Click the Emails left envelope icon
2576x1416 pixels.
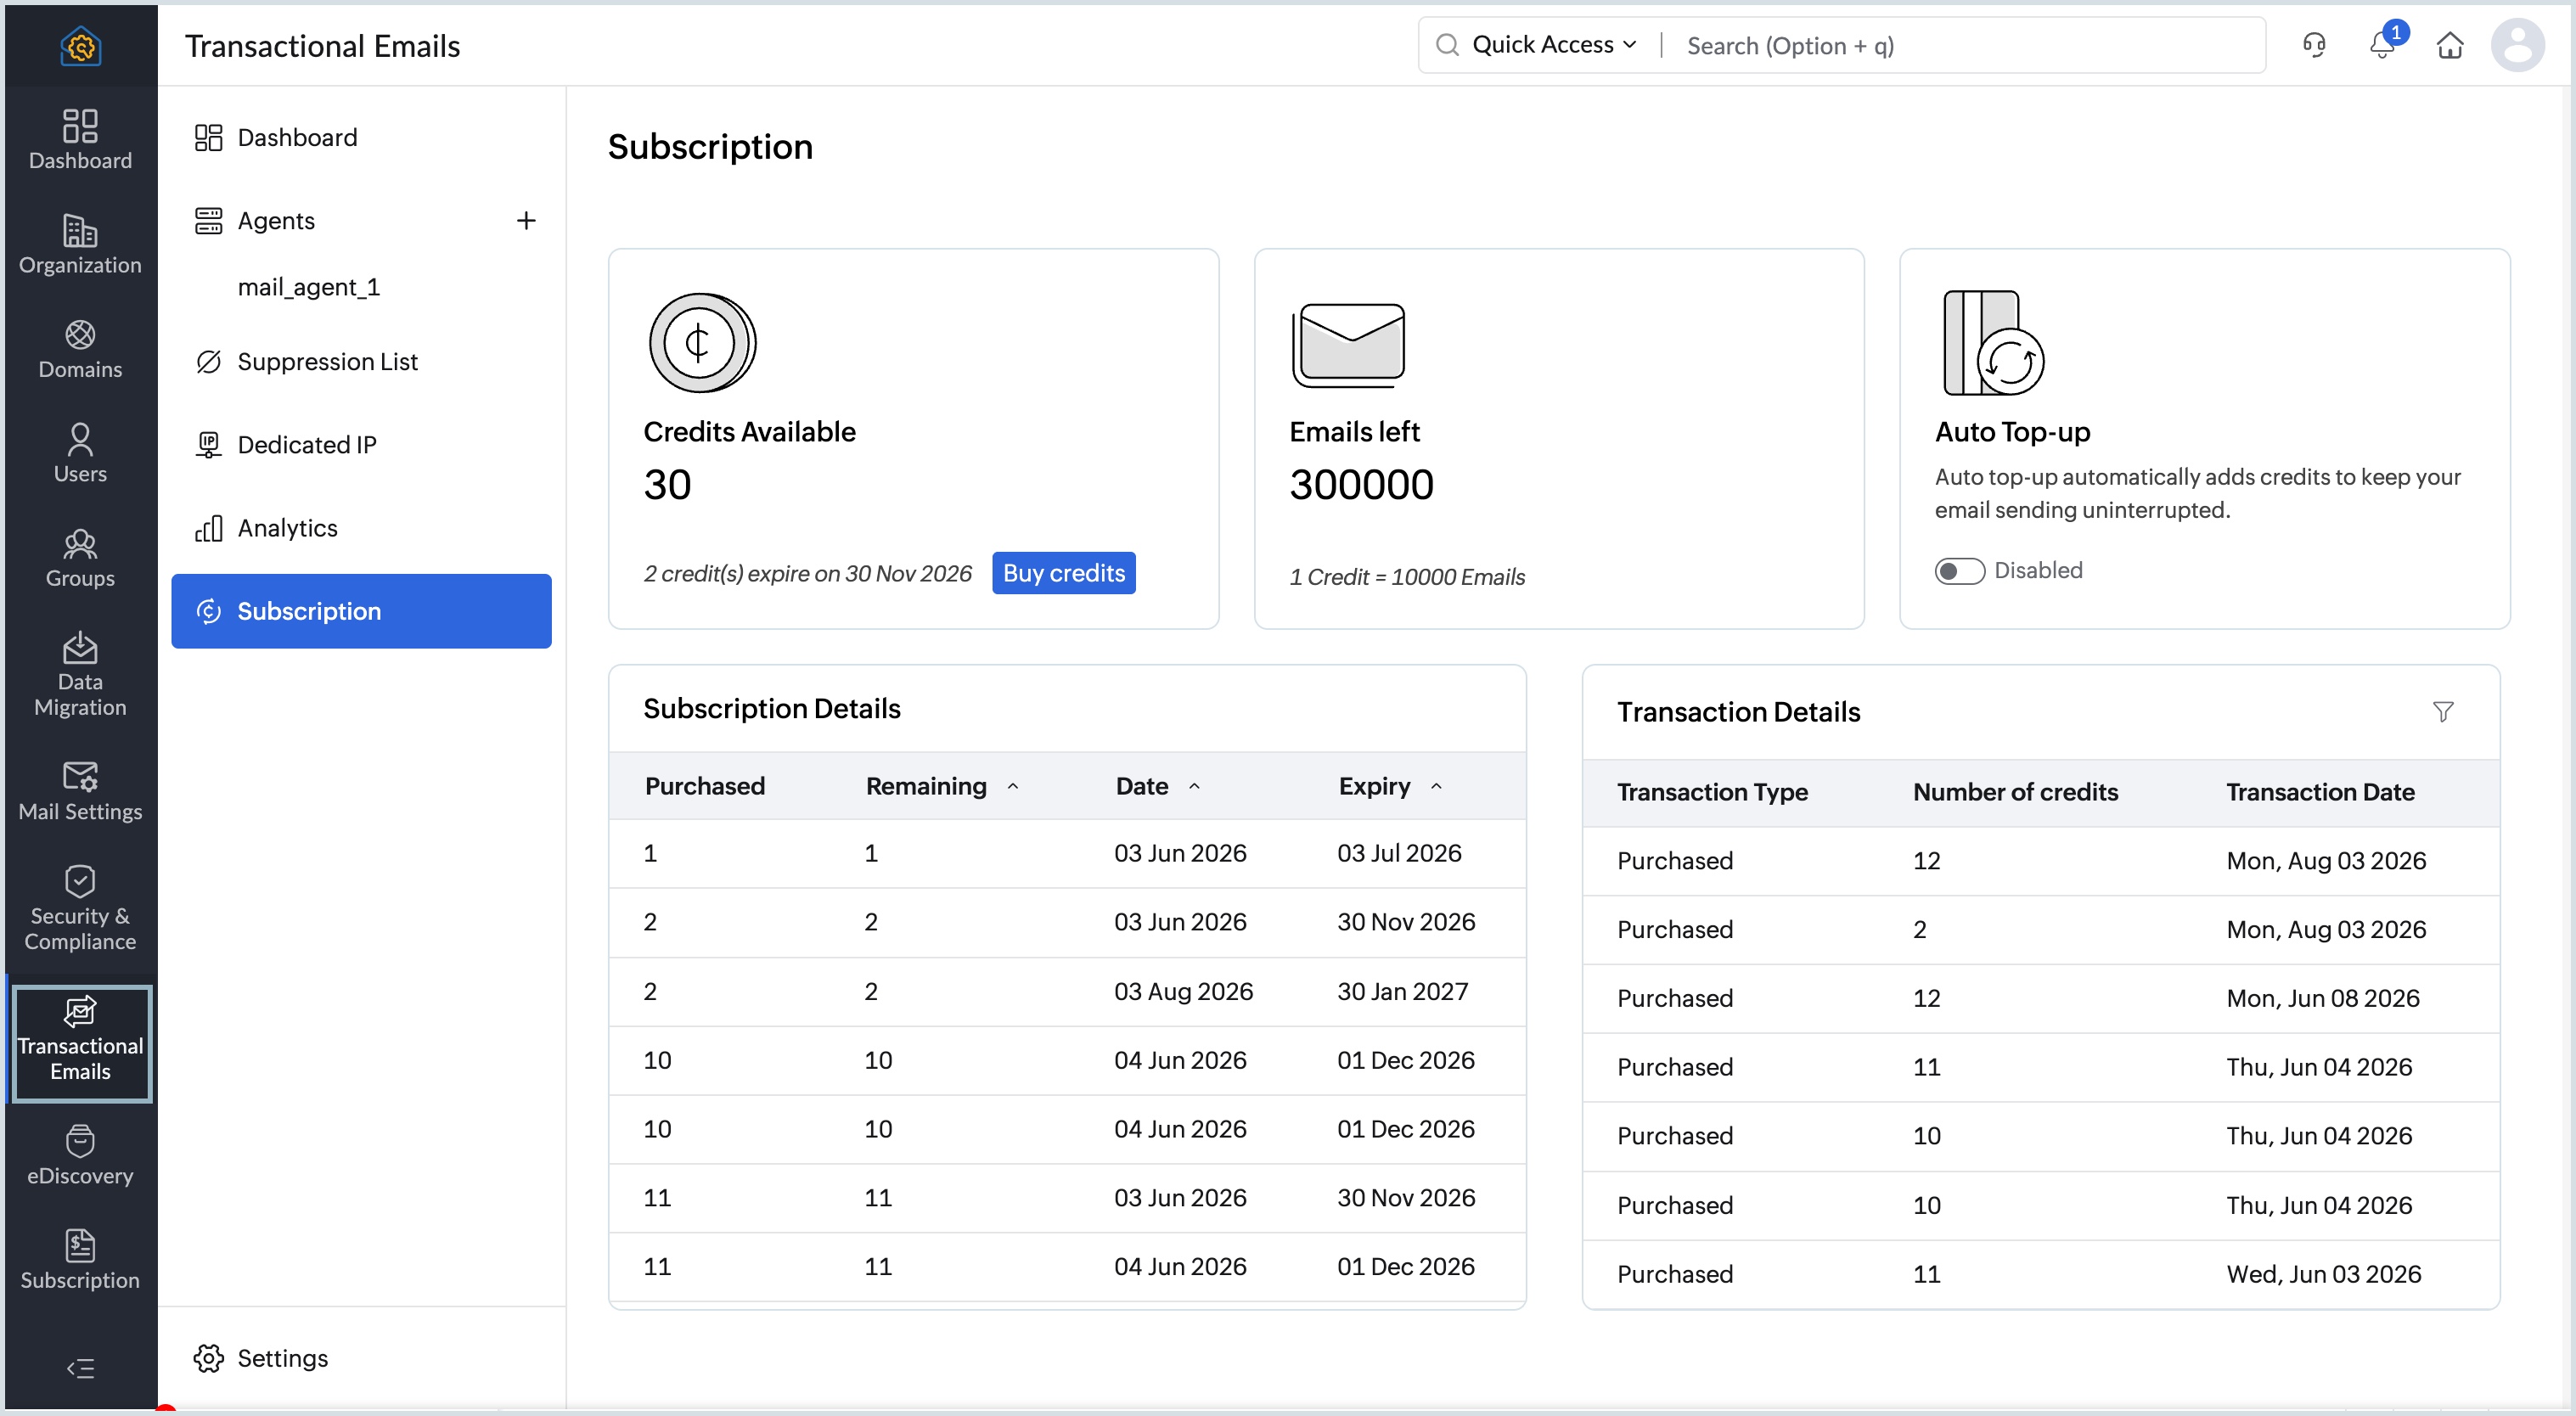[x=1348, y=345]
